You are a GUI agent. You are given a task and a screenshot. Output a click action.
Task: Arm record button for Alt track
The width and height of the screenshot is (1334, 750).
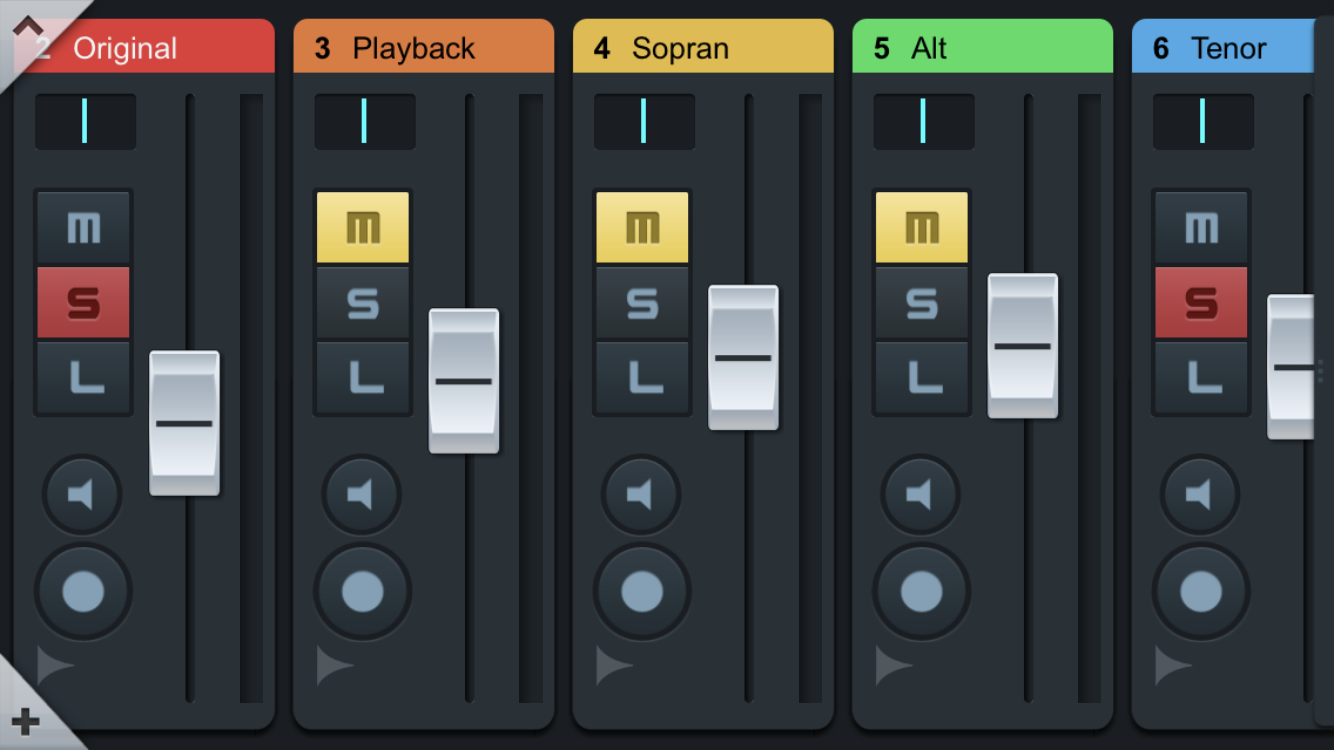click(x=921, y=592)
